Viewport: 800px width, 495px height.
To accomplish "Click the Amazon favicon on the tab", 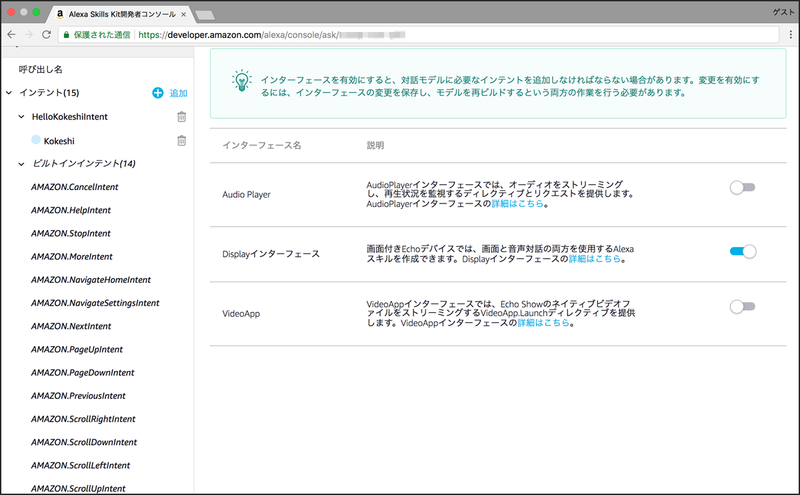I will point(60,14).
